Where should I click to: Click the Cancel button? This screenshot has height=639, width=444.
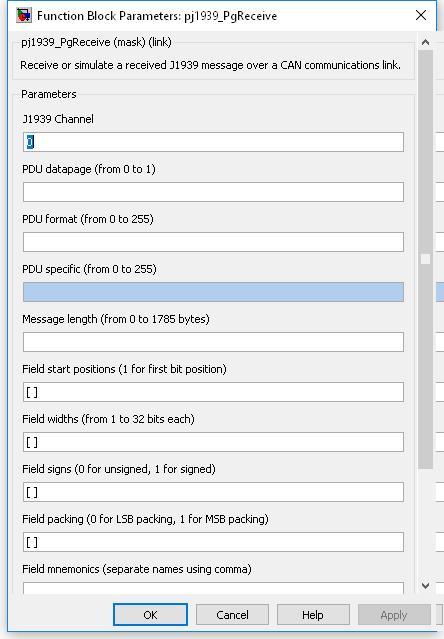232,615
